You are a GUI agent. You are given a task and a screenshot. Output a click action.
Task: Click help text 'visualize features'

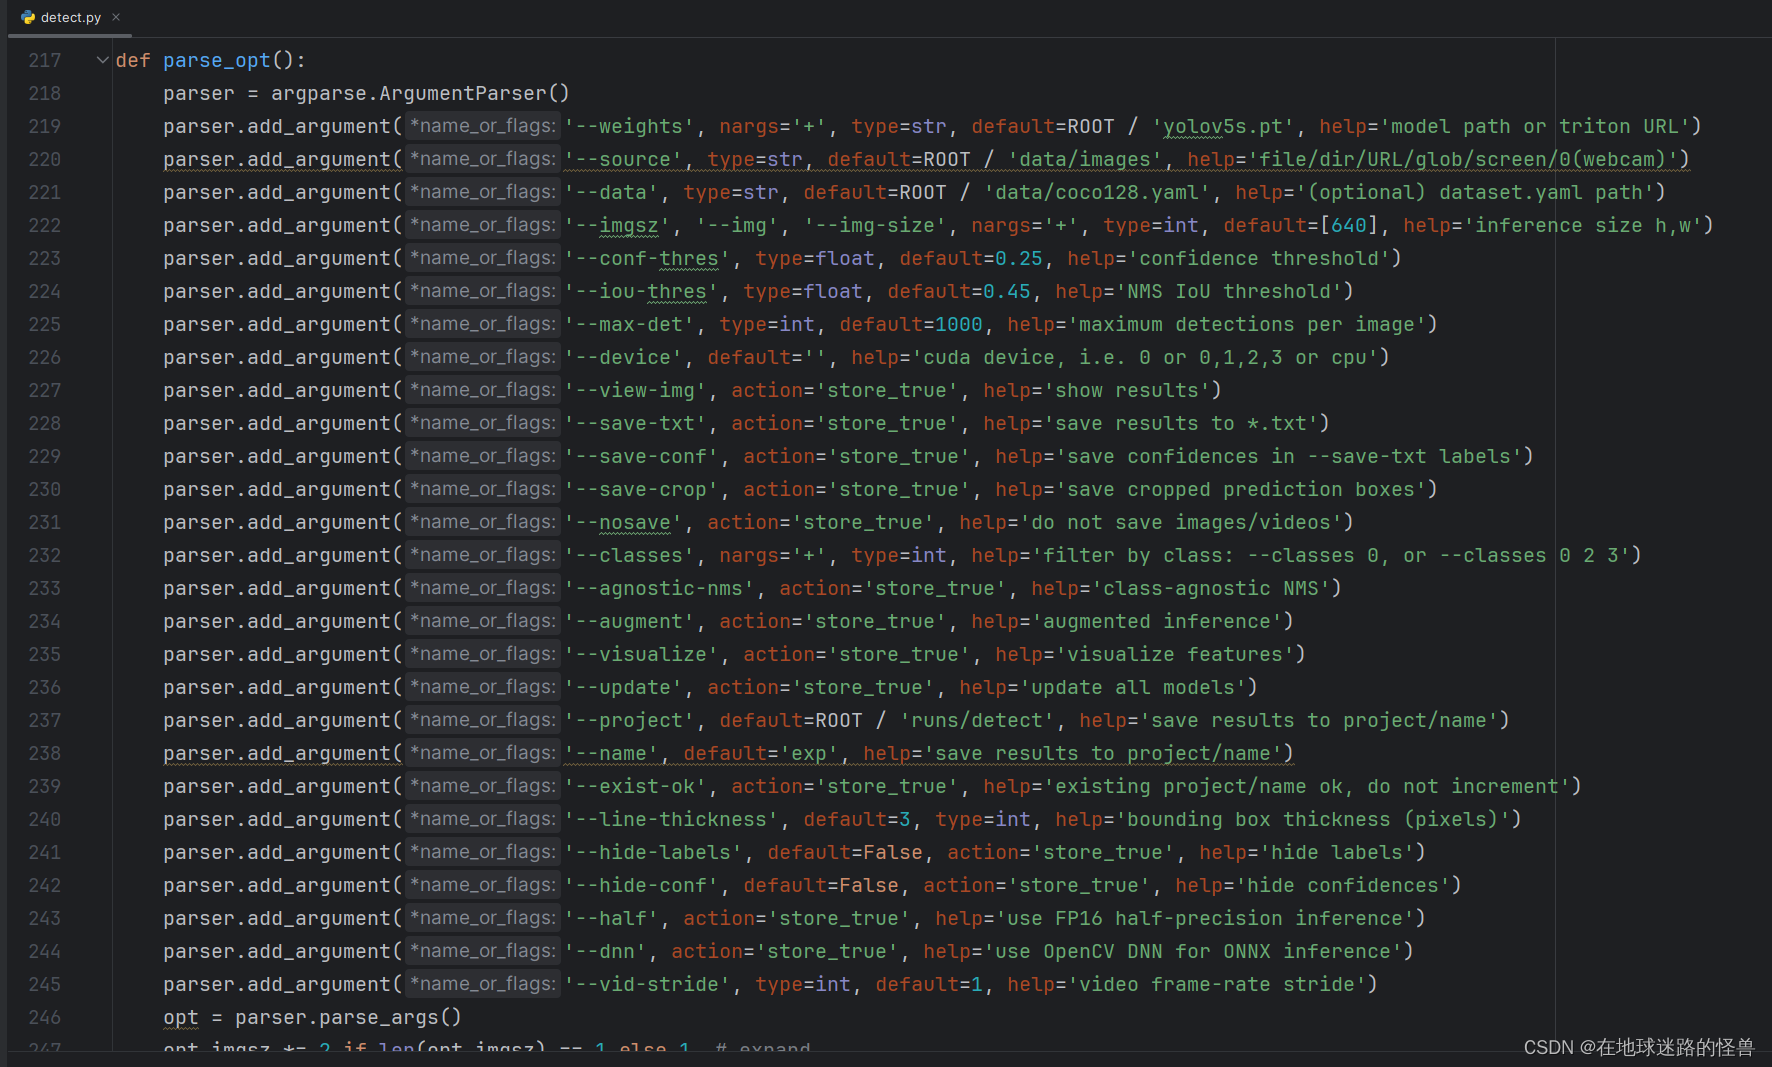tap(1175, 654)
